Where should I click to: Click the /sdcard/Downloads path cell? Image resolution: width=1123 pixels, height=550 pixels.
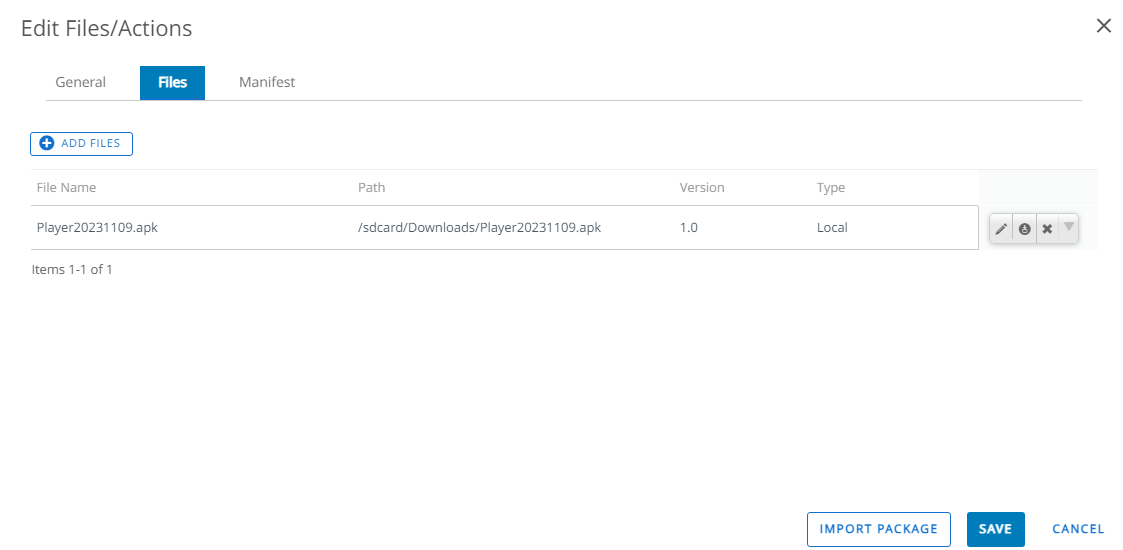479,228
